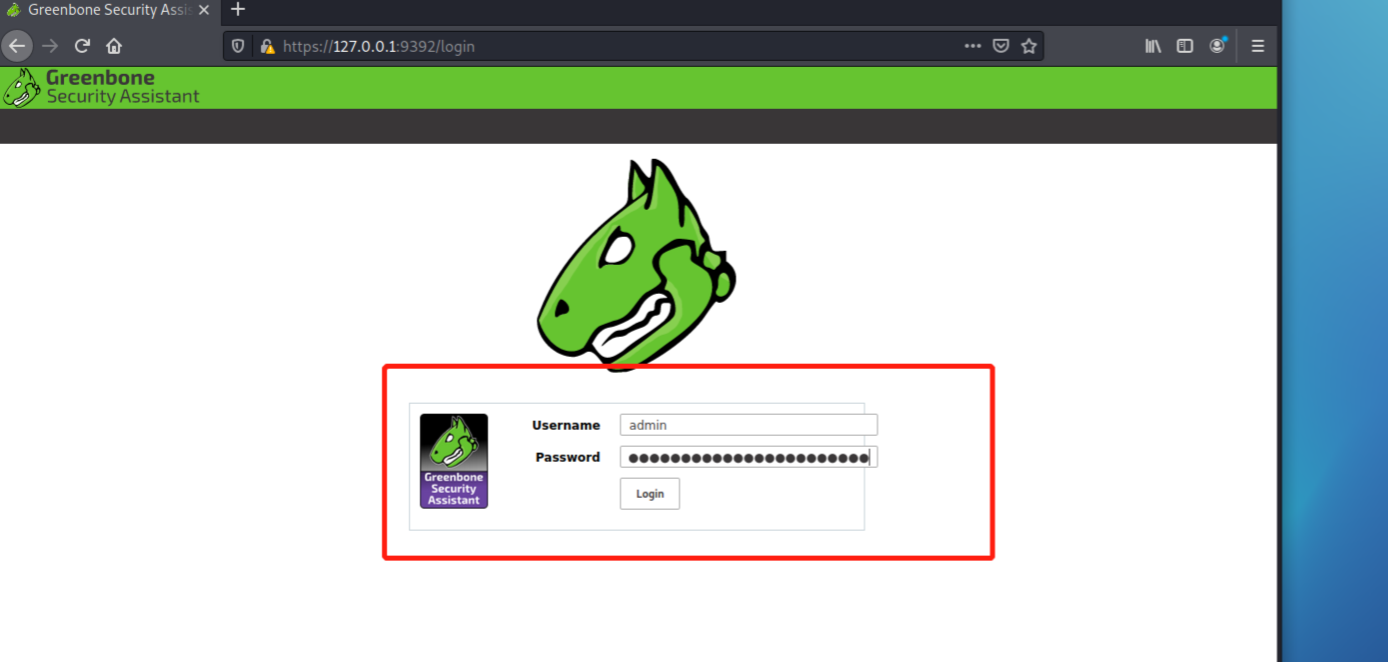This screenshot has height=662, width=1388.
Task: Save page to Pocket icon
Action: coord(1000,46)
